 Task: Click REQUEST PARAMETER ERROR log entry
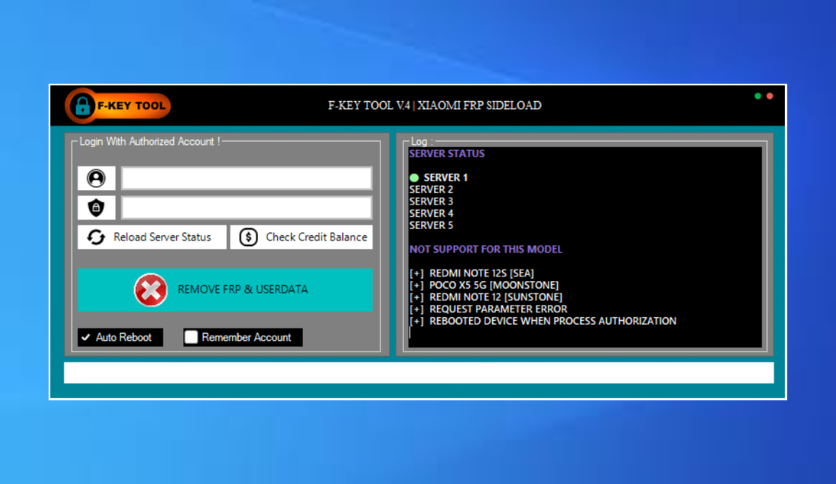(x=488, y=309)
